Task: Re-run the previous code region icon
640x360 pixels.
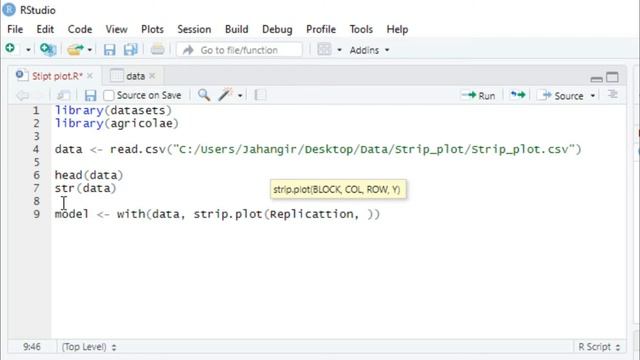Action: (518, 95)
